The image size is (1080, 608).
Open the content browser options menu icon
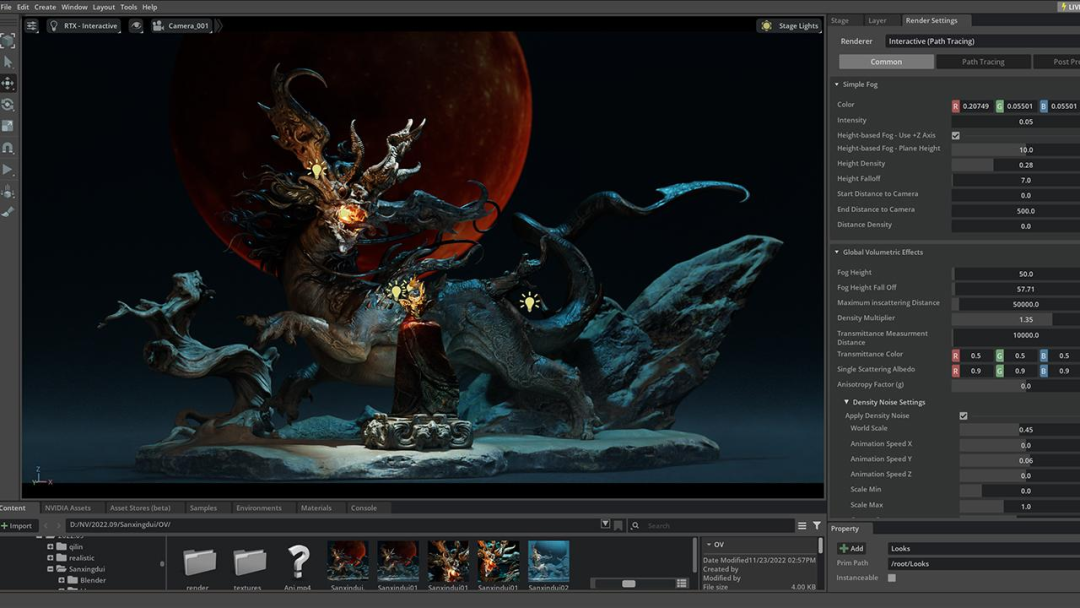(x=802, y=525)
